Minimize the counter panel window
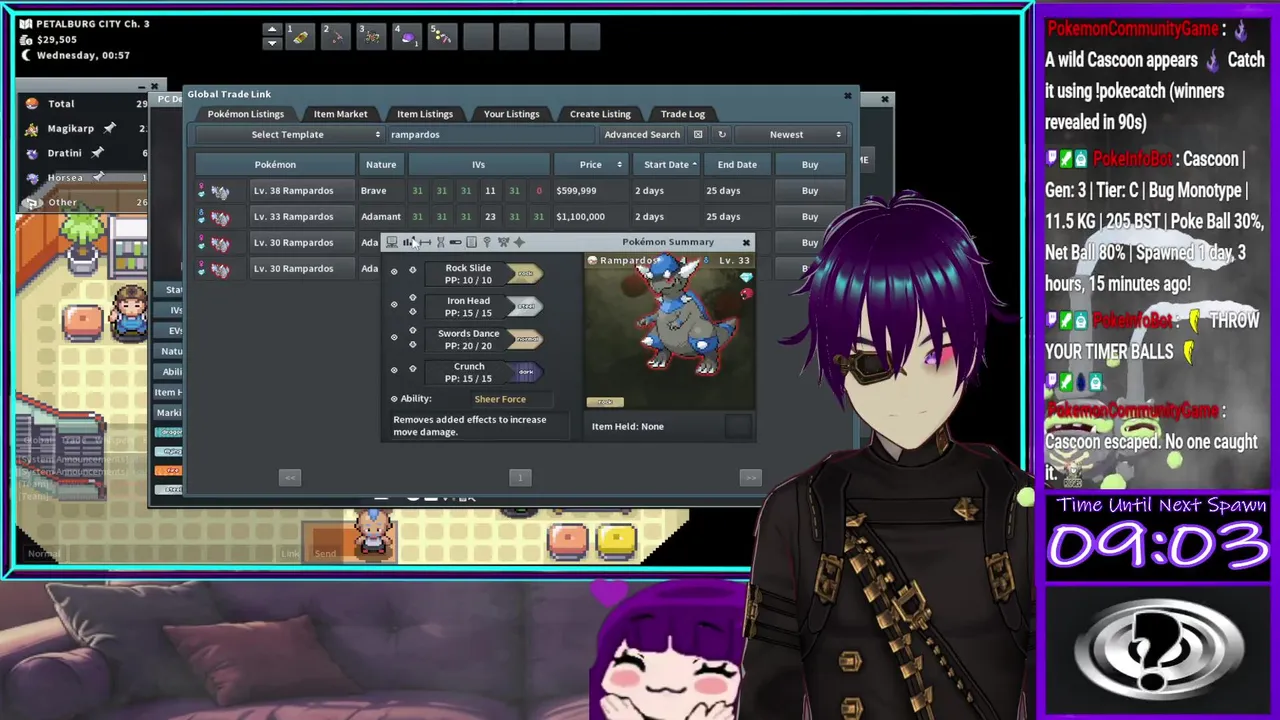This screenshot has height=720, width=1280. pyautogui.click(x=141, y=86)
